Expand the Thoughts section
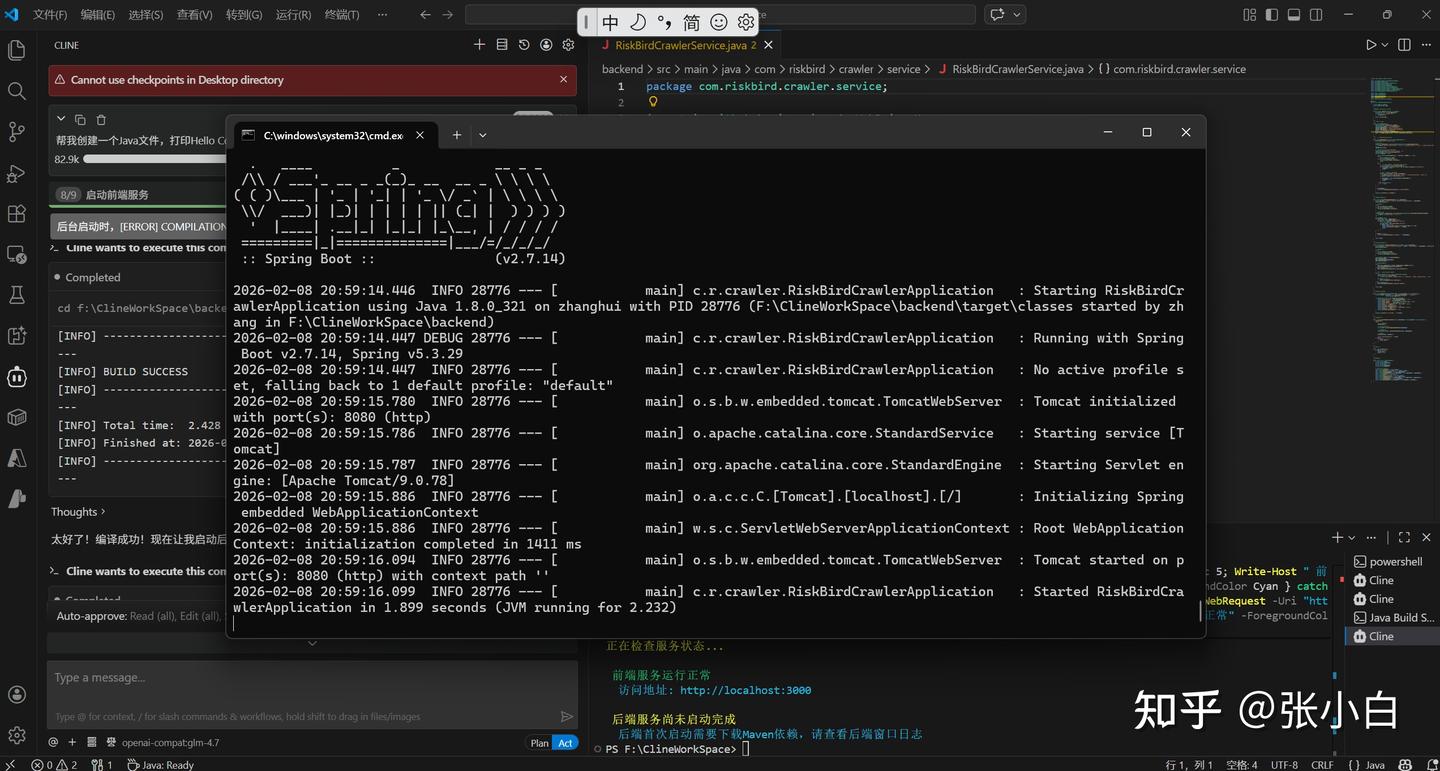Viewport: 1440px width, 771px height. (x=78, y=512)
